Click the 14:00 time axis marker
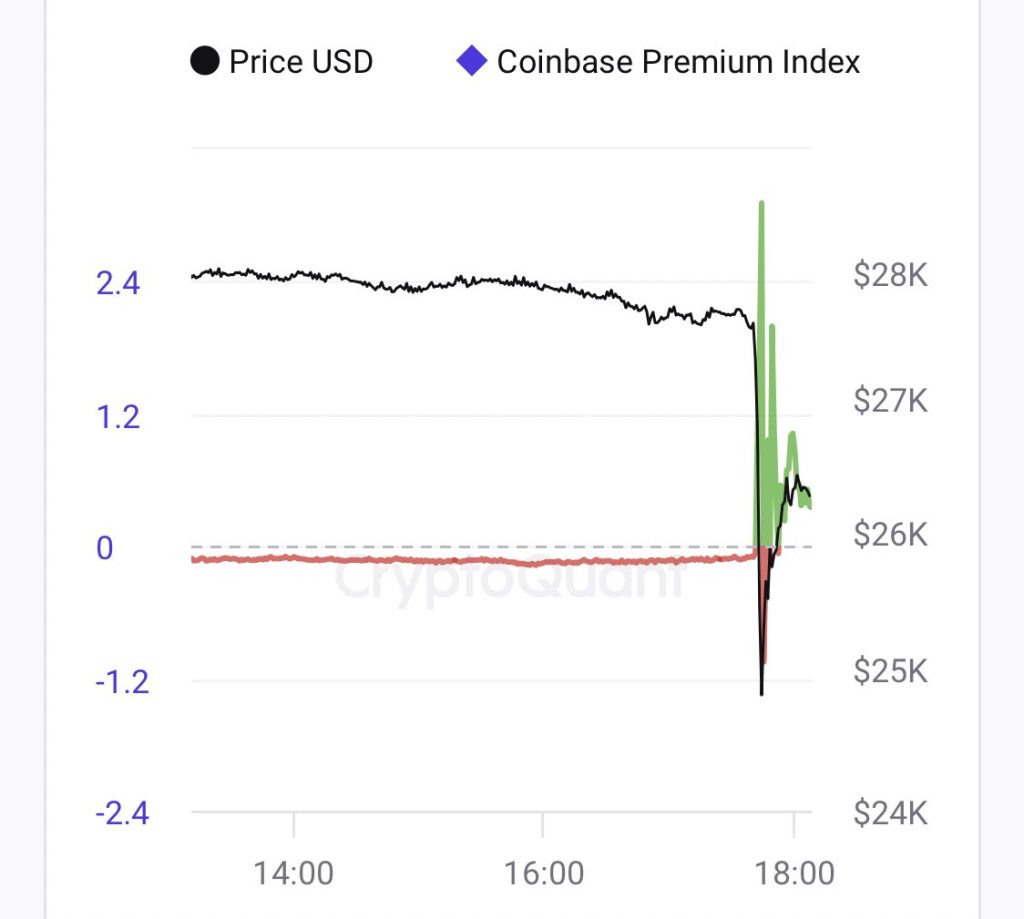Image resolution: width=1024 pixels, height=919 pixels. click(293, 873)
